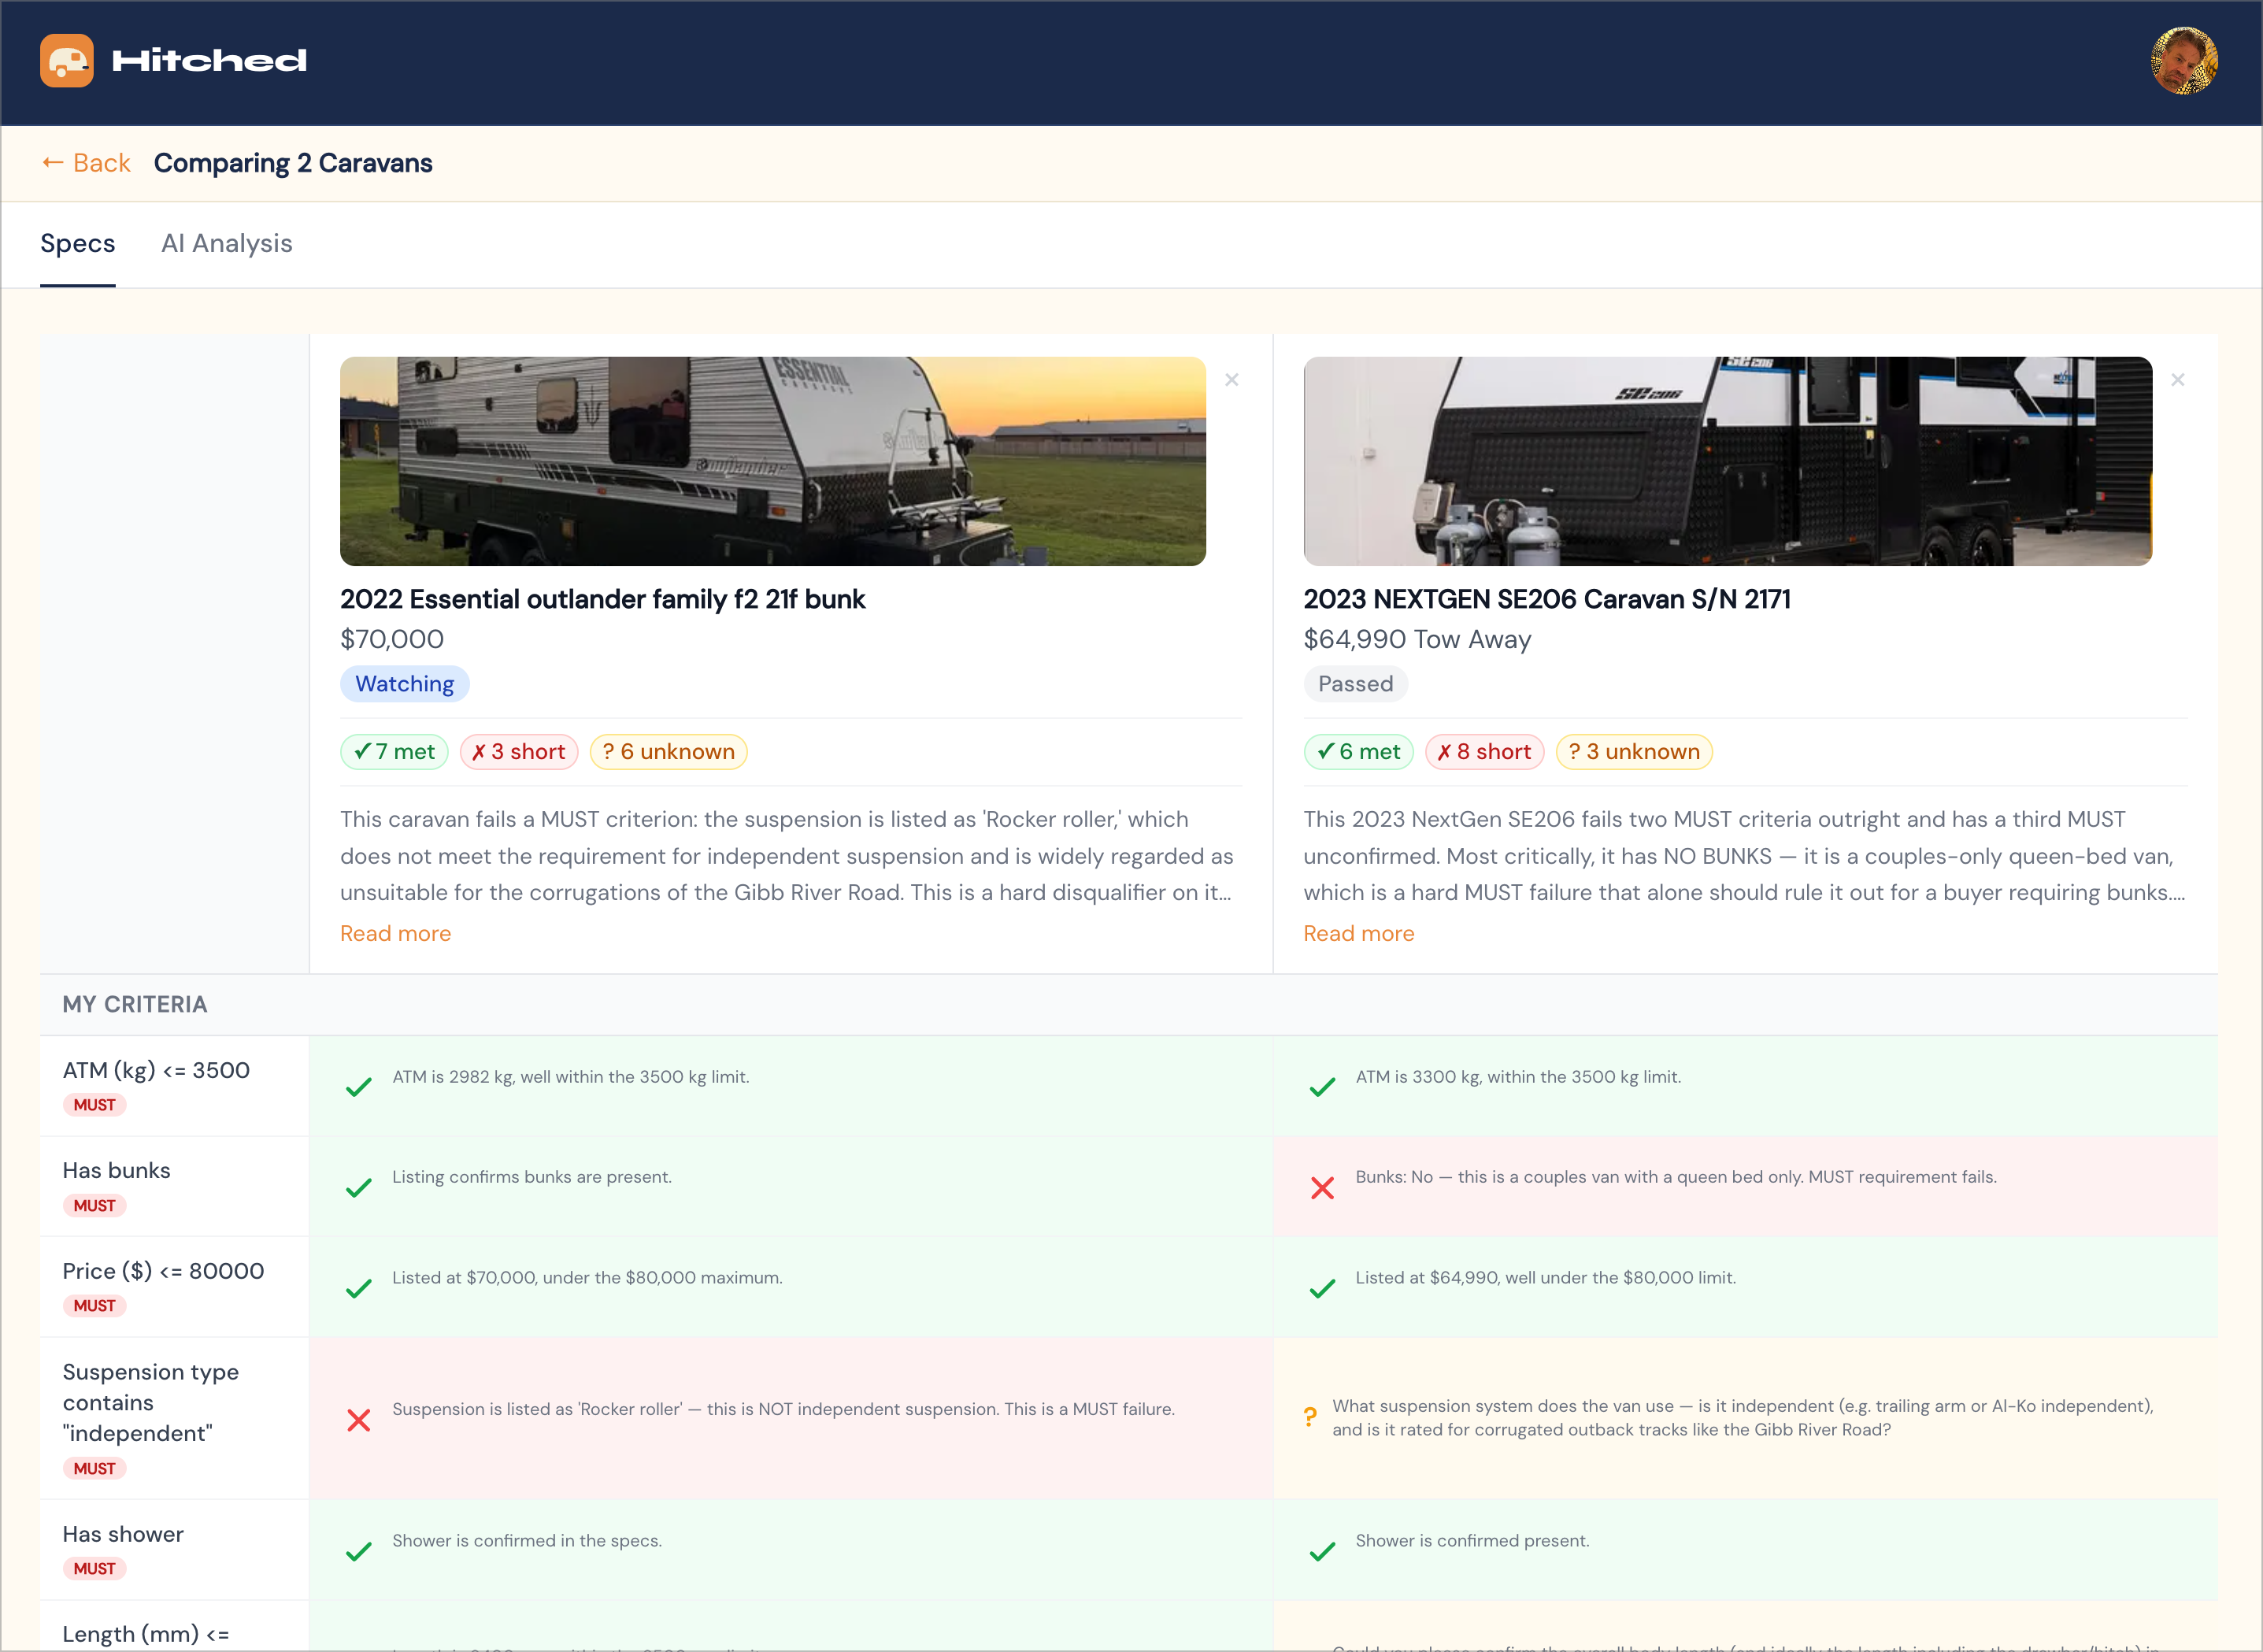Go back using the Back arrow

(x=86, y=163)
